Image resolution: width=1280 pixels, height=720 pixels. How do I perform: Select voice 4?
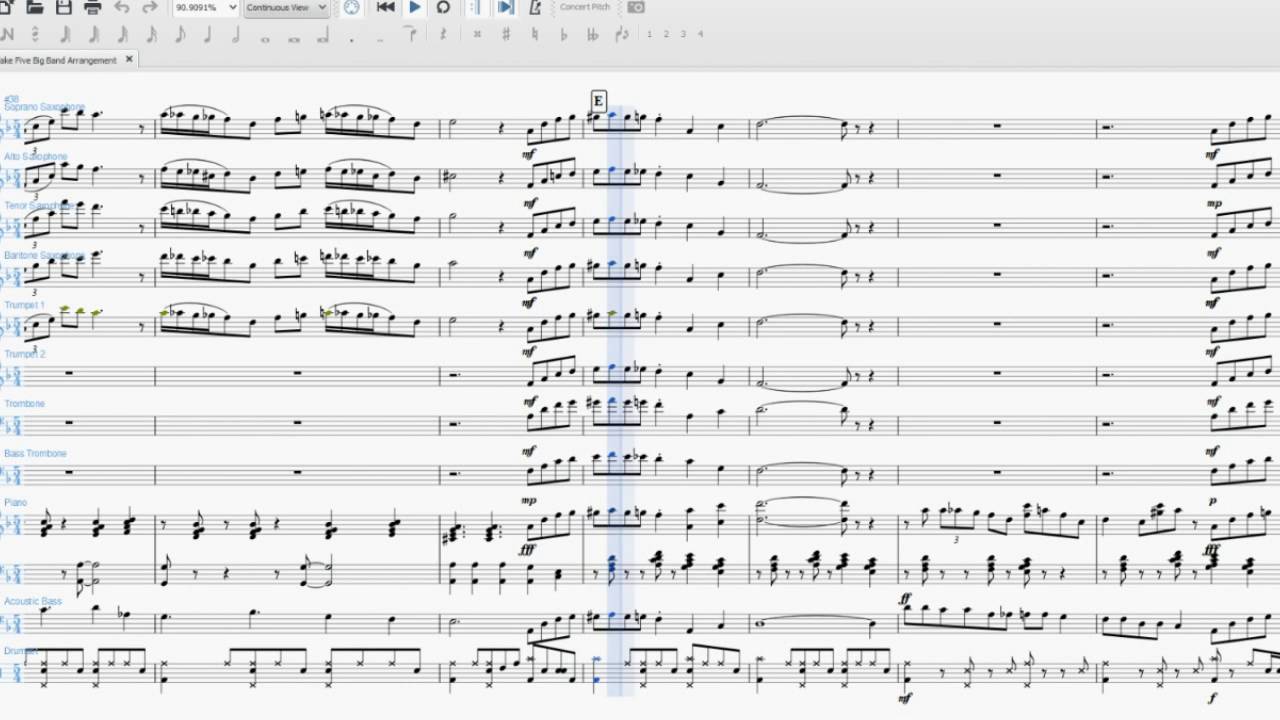(x=700, y=34)
